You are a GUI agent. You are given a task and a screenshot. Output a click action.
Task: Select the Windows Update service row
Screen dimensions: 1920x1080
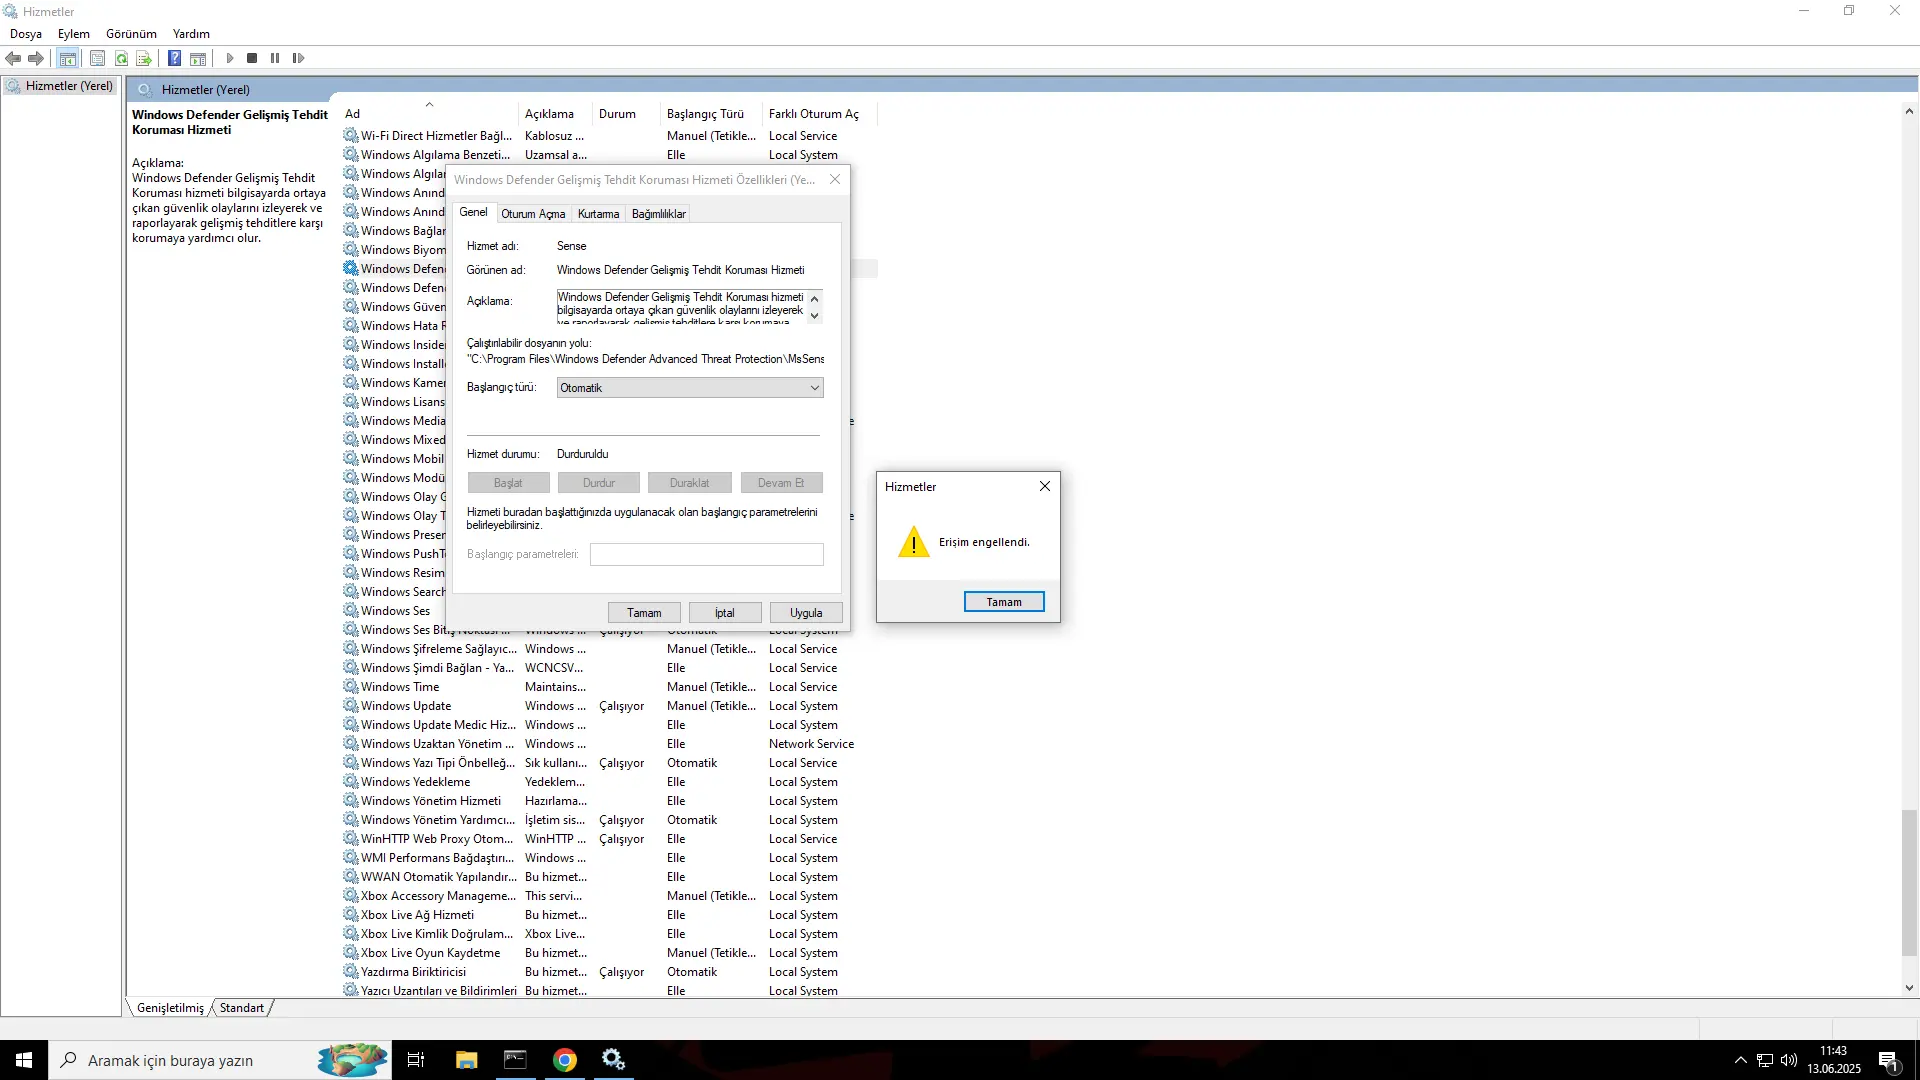610,706
